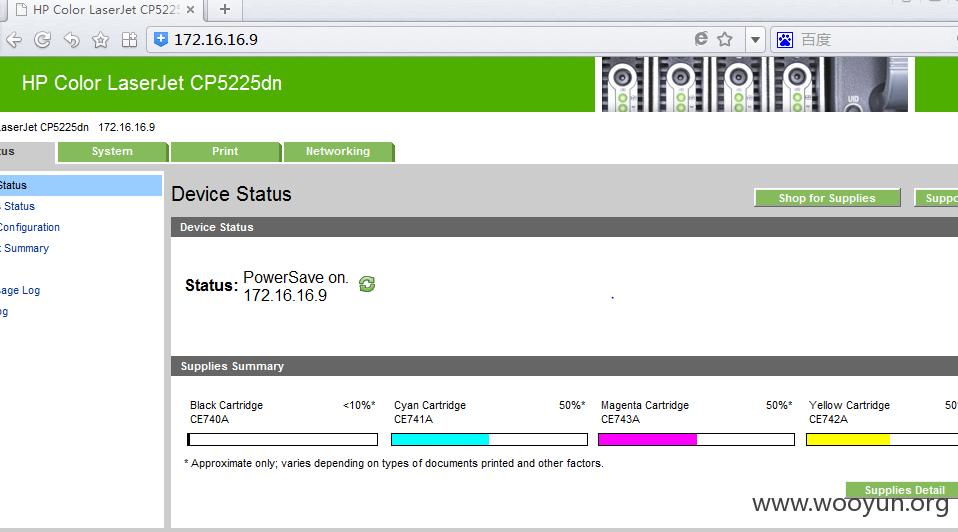Select highlighted Device Status sidebar item
958x532 pixels.
[81, 185]
